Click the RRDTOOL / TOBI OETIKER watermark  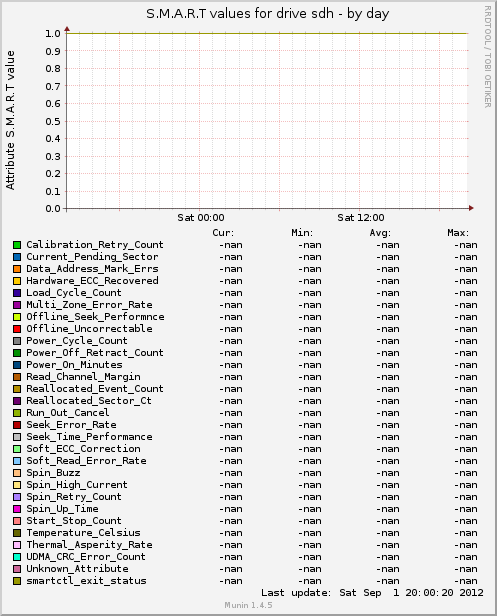[487, 57]
